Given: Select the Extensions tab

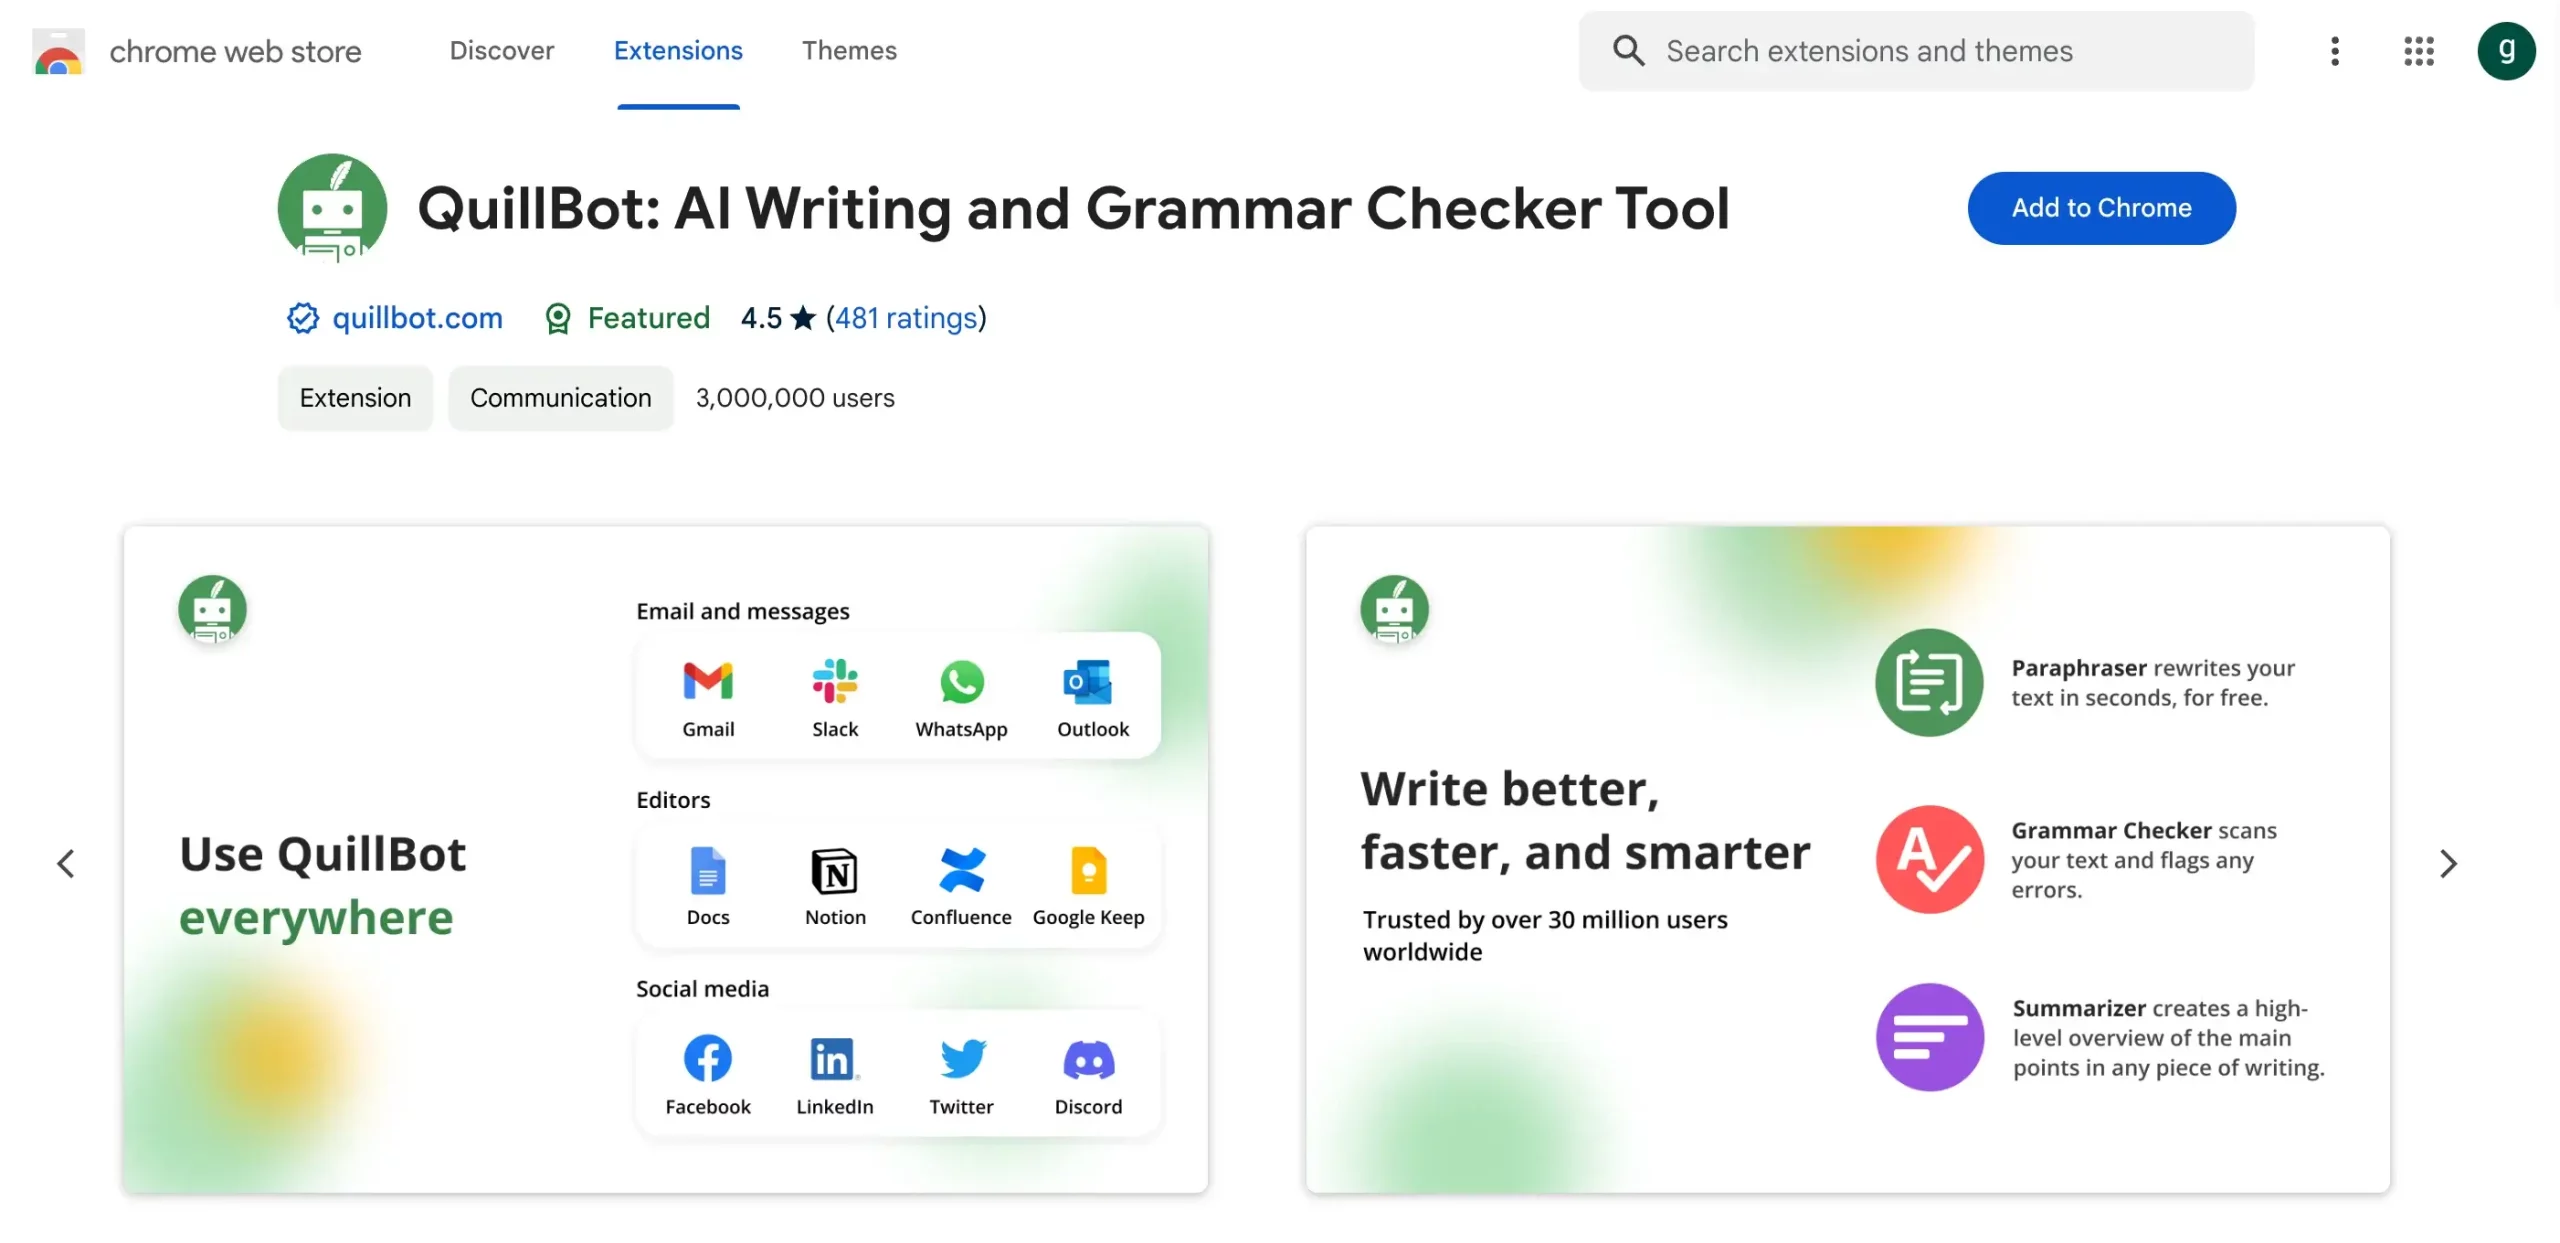Looking at the screenshot, I should (678, 51).
